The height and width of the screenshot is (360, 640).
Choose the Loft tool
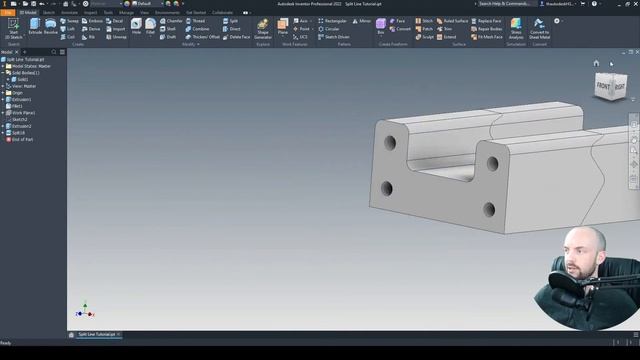(x=68, y=29)
